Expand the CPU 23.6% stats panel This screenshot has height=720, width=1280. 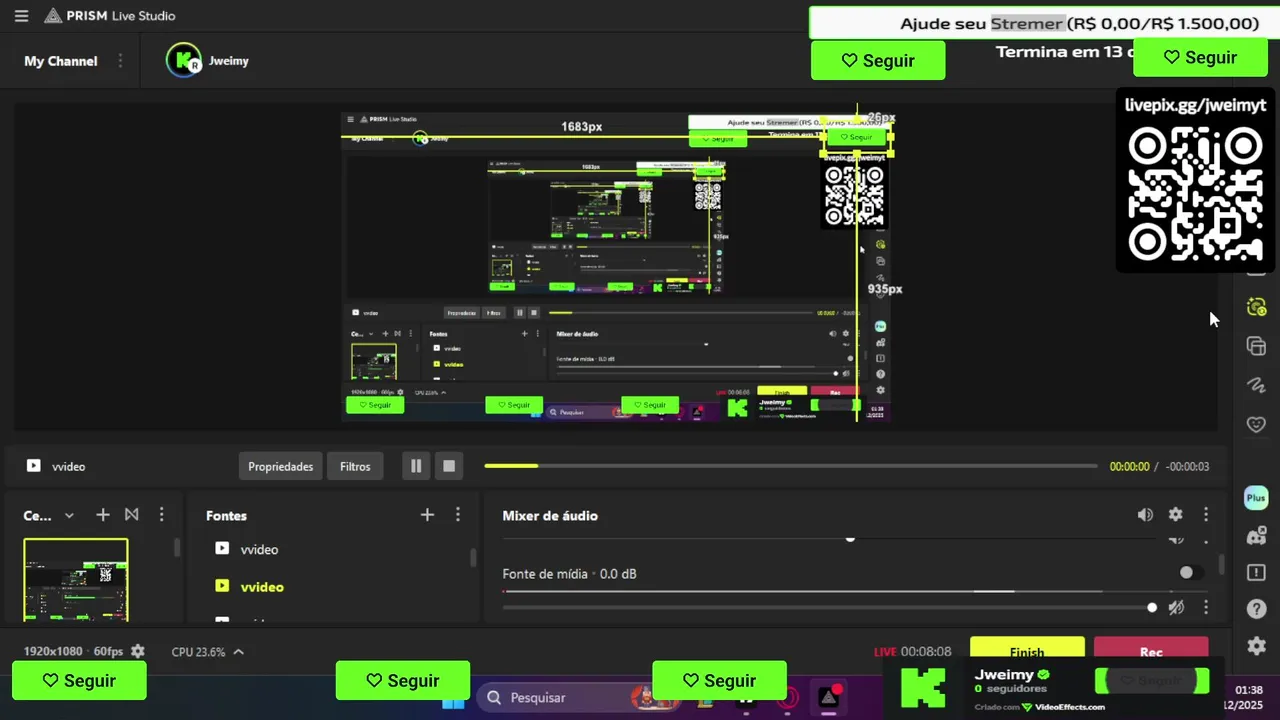(x=238, y=652)
